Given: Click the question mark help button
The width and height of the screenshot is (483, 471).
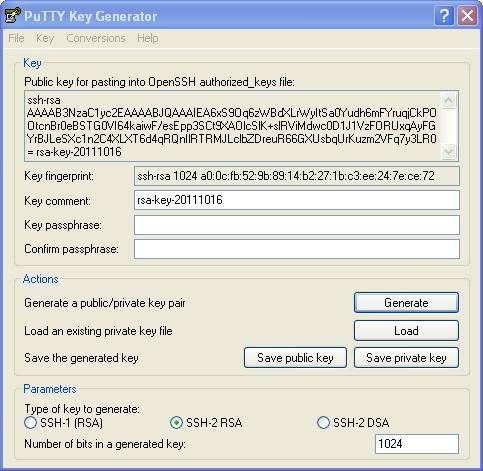Looking at the screenshot, I should coord(444,15).
